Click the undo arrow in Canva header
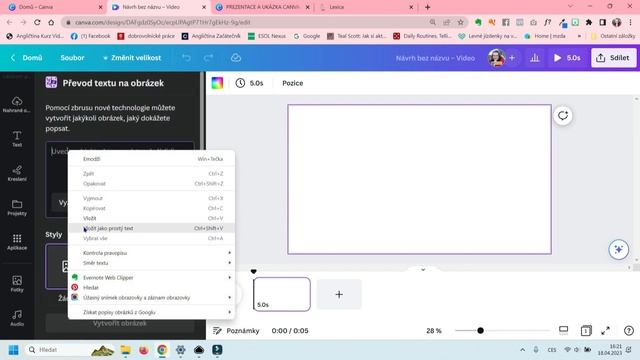640x360 pixels. click(186, 58)
